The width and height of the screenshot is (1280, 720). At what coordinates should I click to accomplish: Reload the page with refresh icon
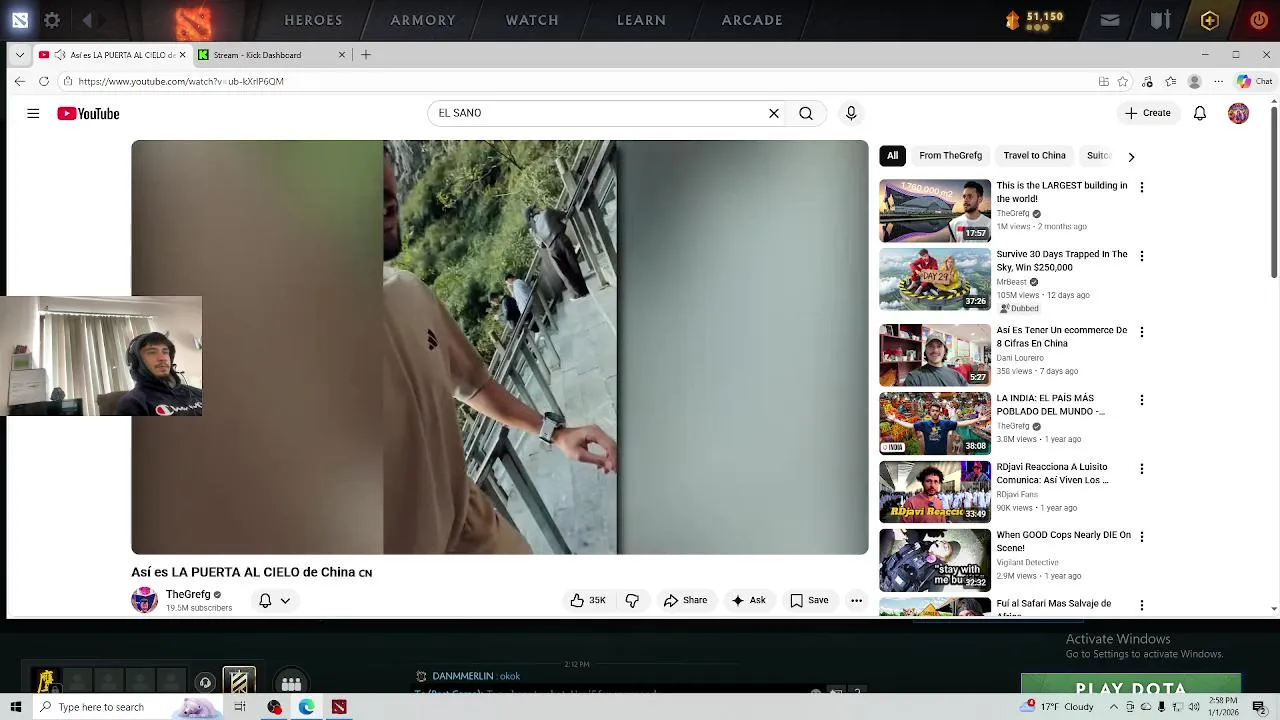[x=44, y=81]
